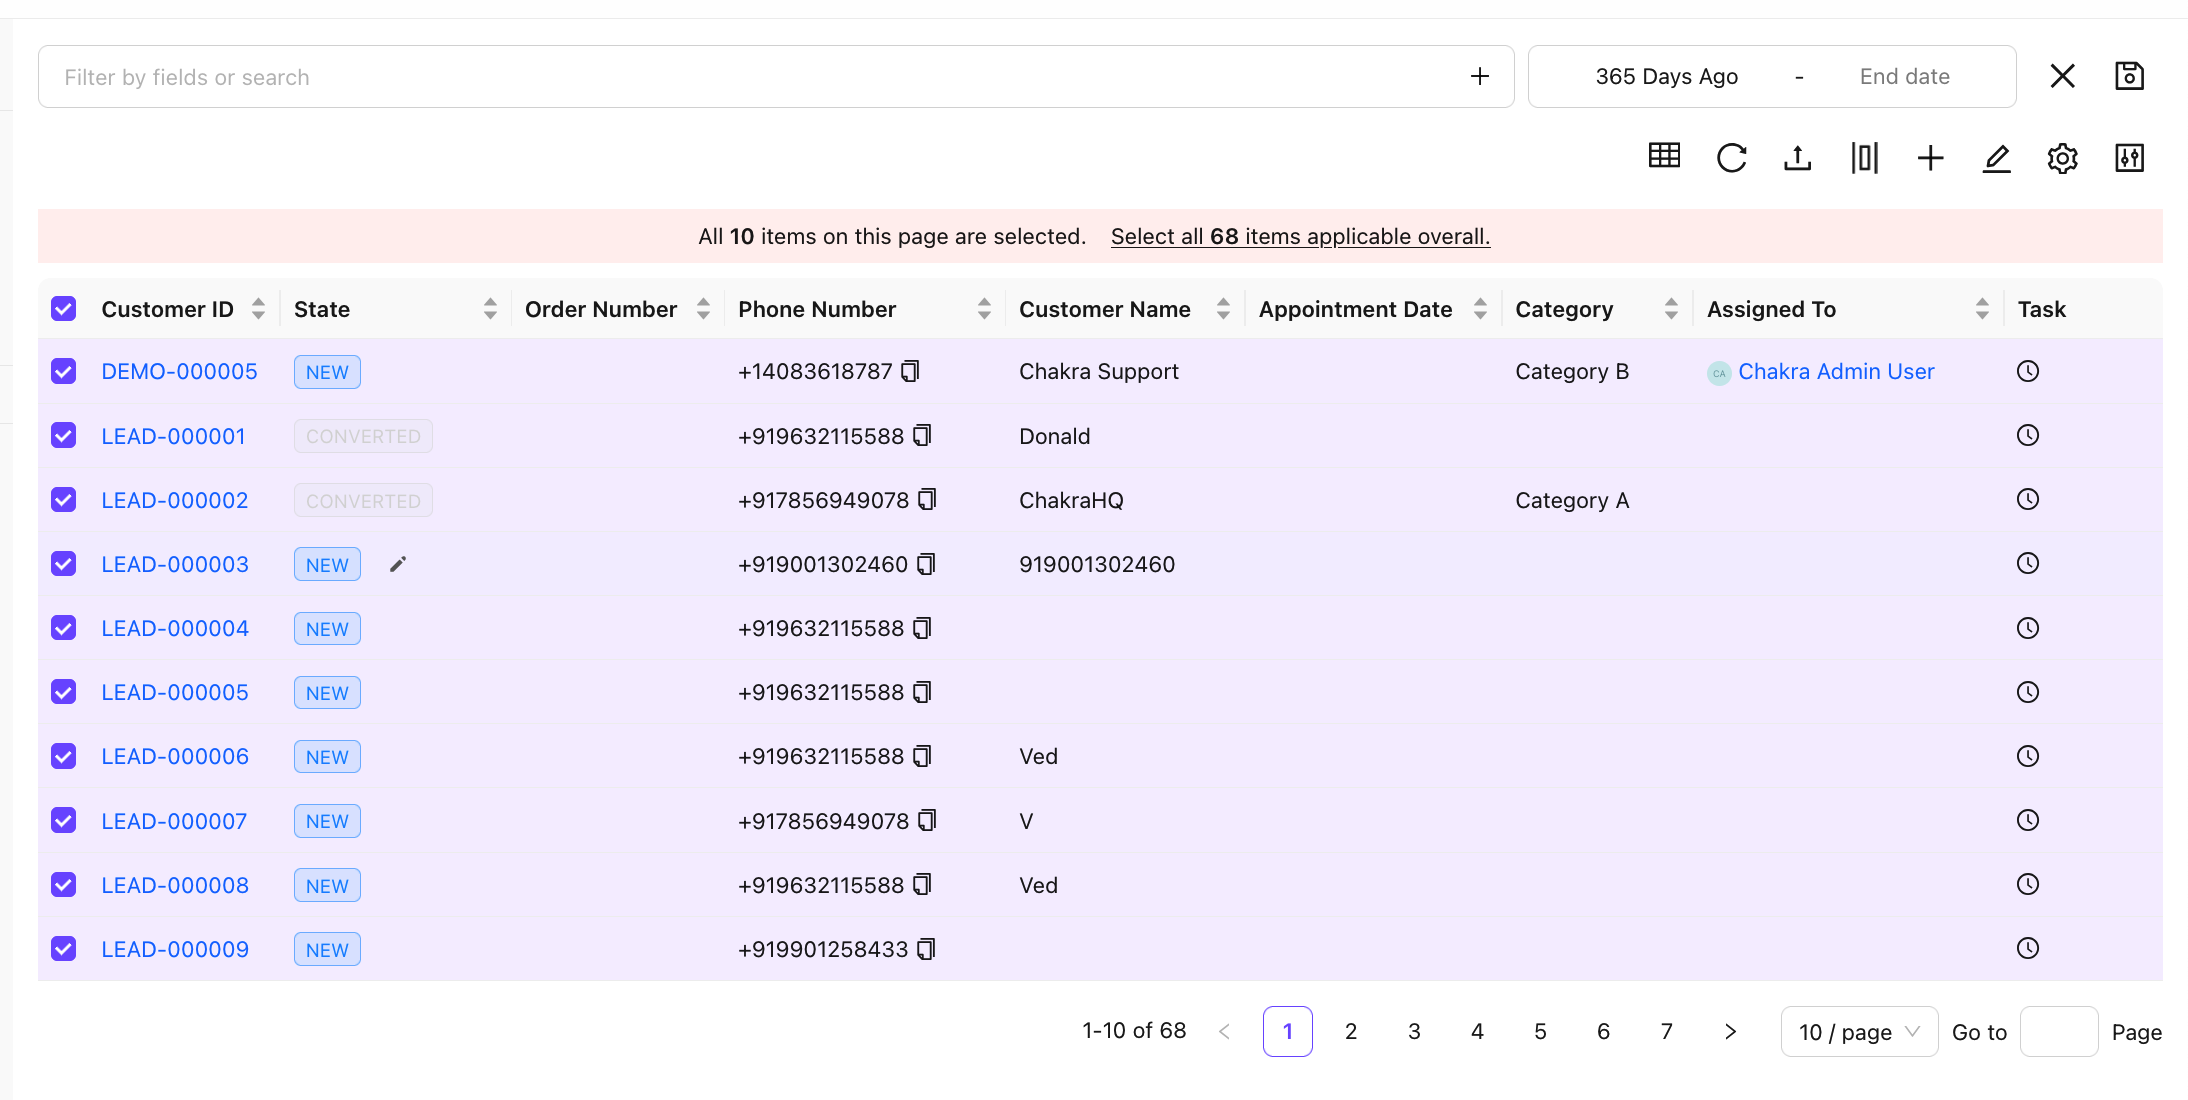Open the advanced filter controls icon
The width and height of the screenshot is (2188, 1100).
[2129, 158]
